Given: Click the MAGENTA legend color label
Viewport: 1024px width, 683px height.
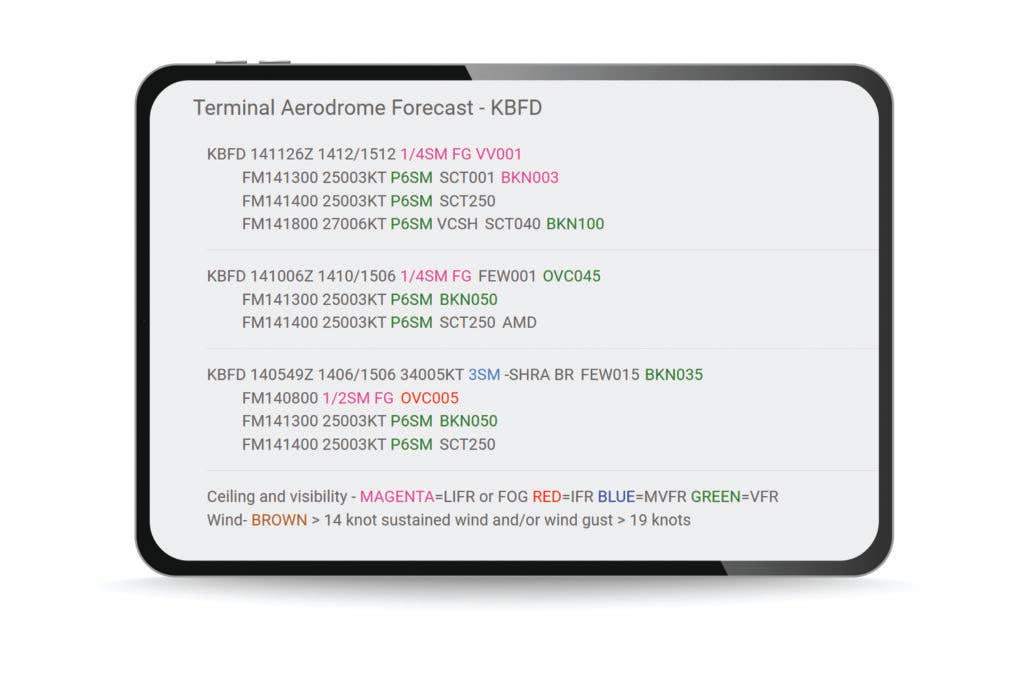Looking at the screenshot, I should [397, 497].
